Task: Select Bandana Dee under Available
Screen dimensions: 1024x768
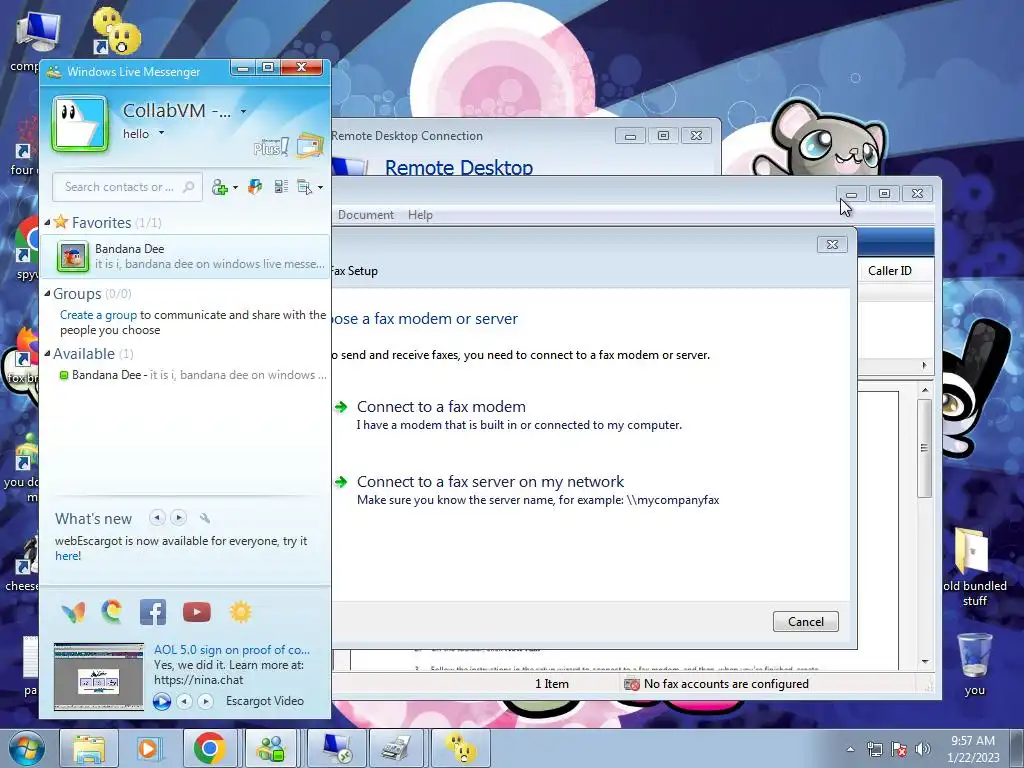Action: (185, 375)
